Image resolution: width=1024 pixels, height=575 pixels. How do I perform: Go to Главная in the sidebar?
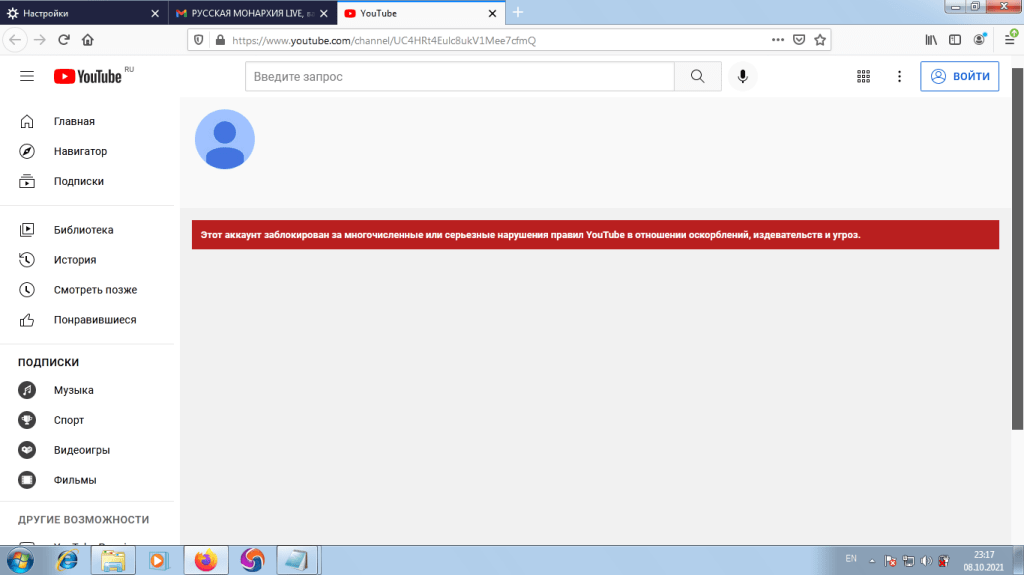tap(74, 122)
